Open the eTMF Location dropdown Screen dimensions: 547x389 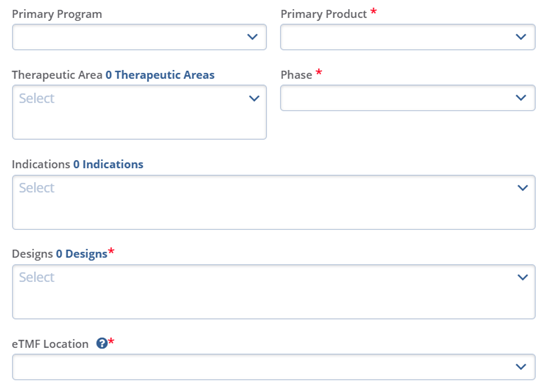[x=274, y=367]
